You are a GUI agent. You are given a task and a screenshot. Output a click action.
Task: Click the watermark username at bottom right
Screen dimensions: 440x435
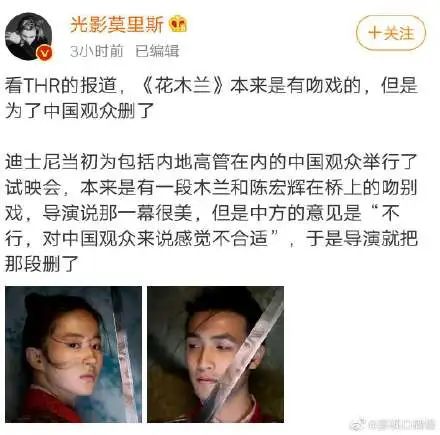click(402, 424)
